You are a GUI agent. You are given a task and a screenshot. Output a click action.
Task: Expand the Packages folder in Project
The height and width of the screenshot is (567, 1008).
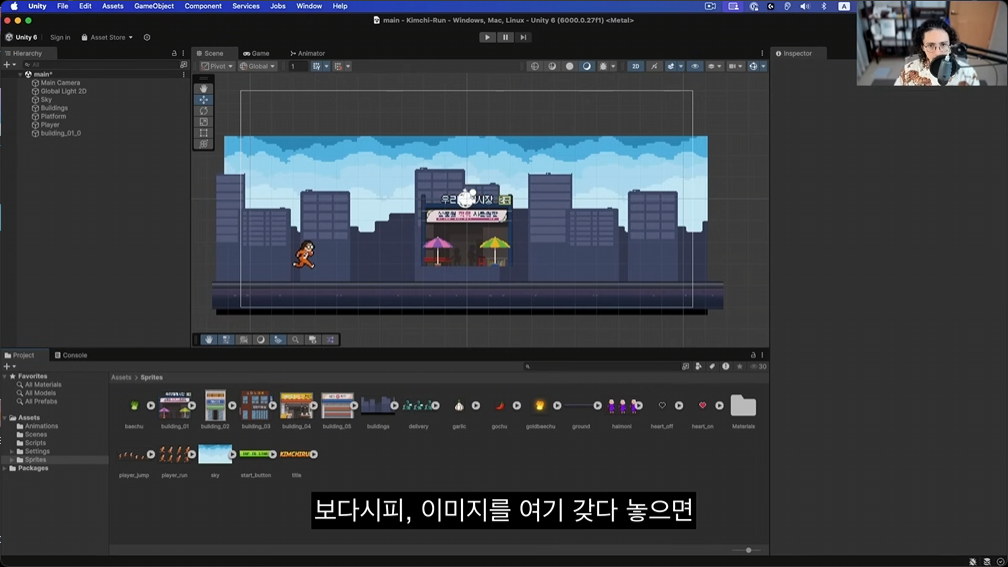(x=5, y=468)
